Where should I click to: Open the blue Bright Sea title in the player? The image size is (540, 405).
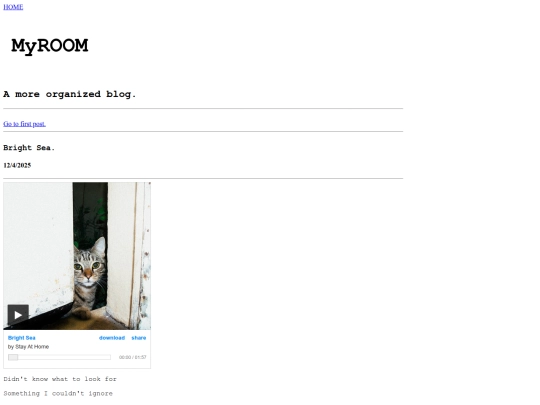tap(22, 338)
